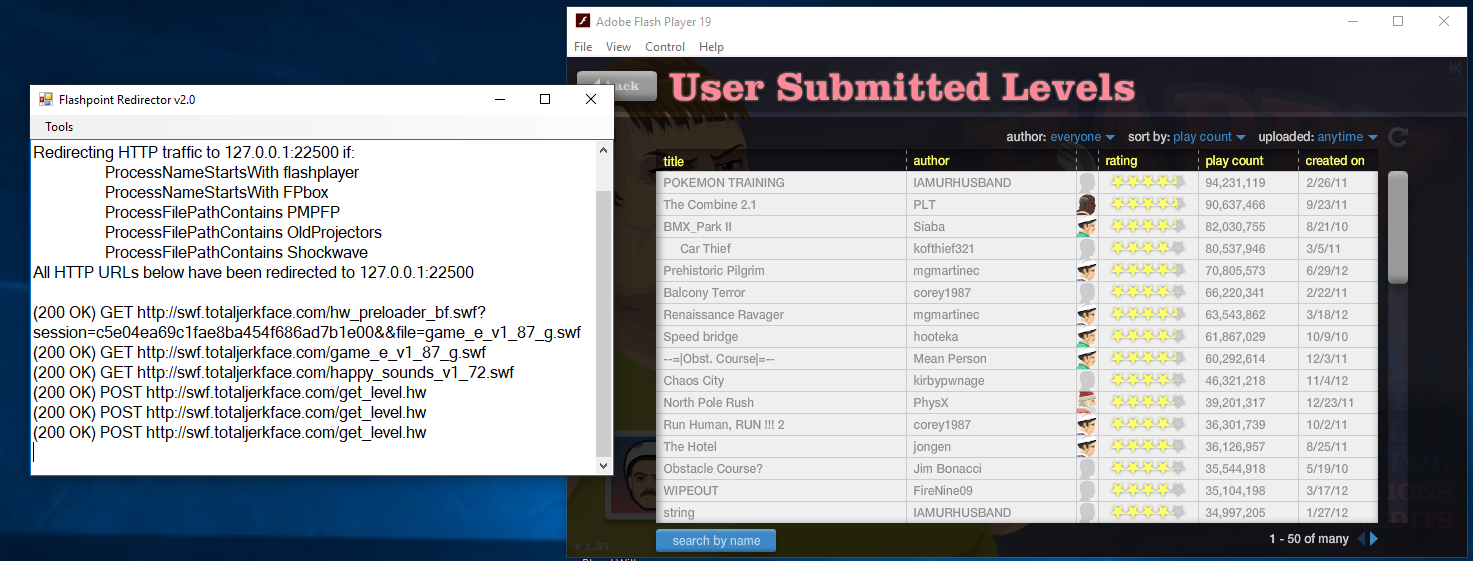Click the Adobe Flash Player title bar icon

[x=582, y=21]
